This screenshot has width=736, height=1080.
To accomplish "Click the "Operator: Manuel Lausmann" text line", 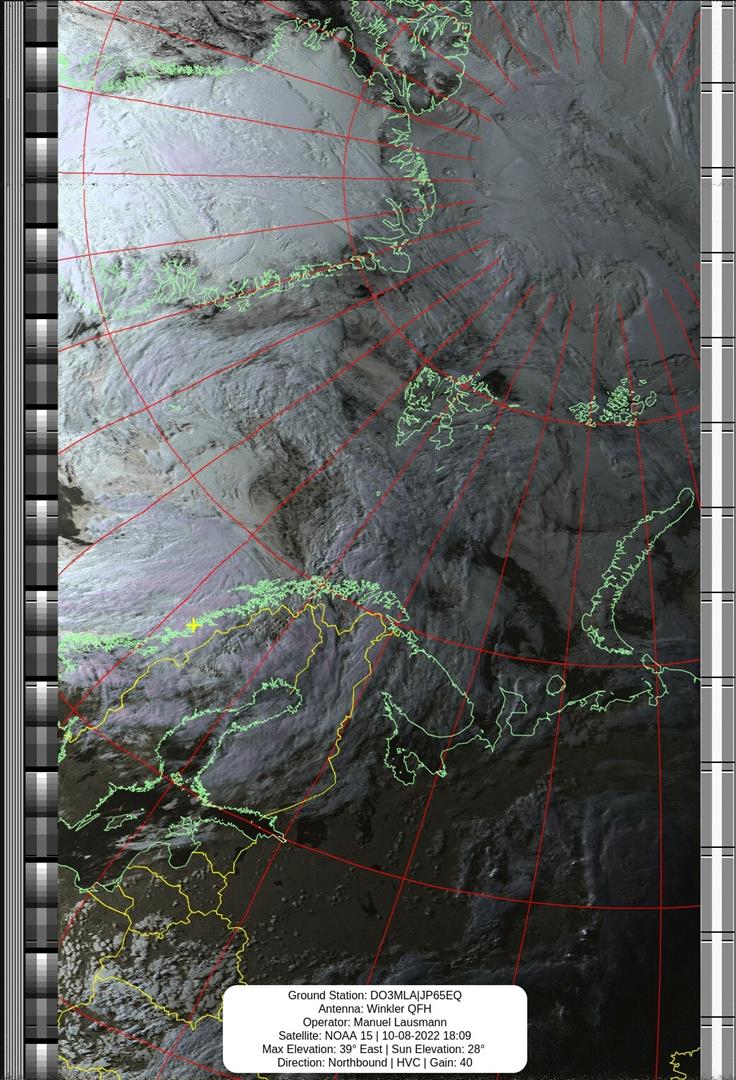I will click(375, 1022).
